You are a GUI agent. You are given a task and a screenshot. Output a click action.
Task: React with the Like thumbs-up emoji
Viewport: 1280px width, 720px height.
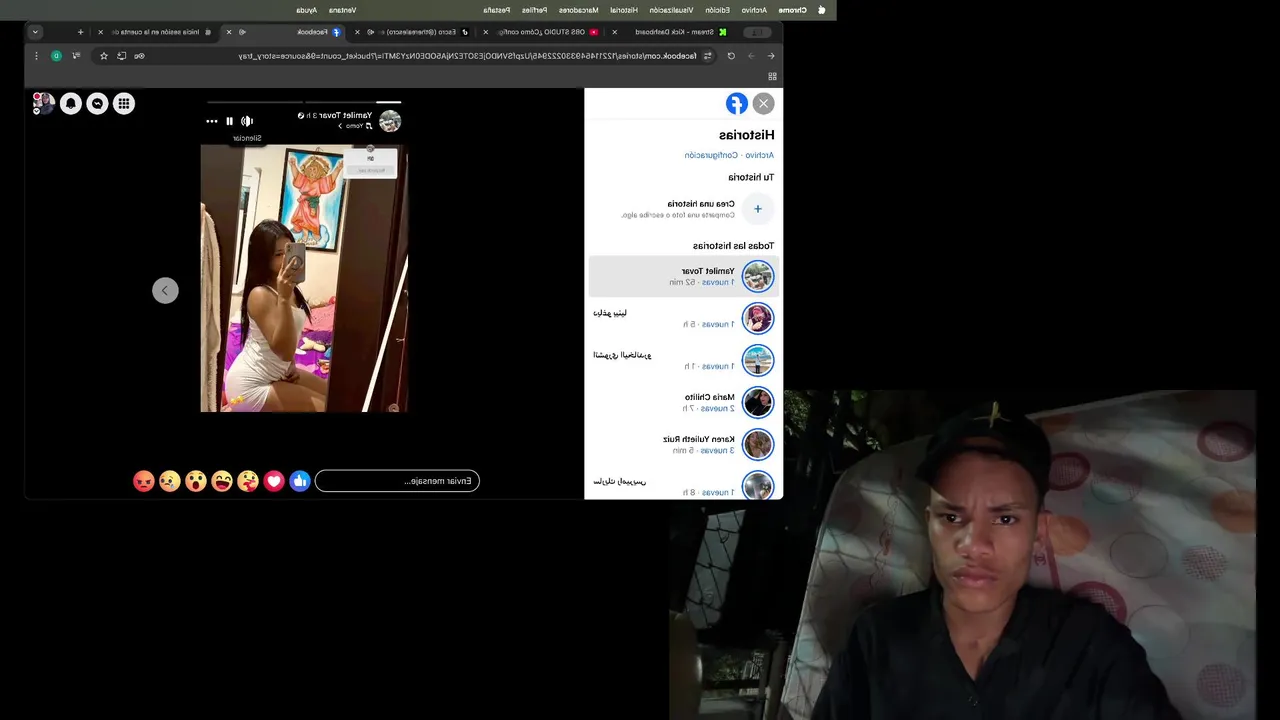tap(300, 481)
